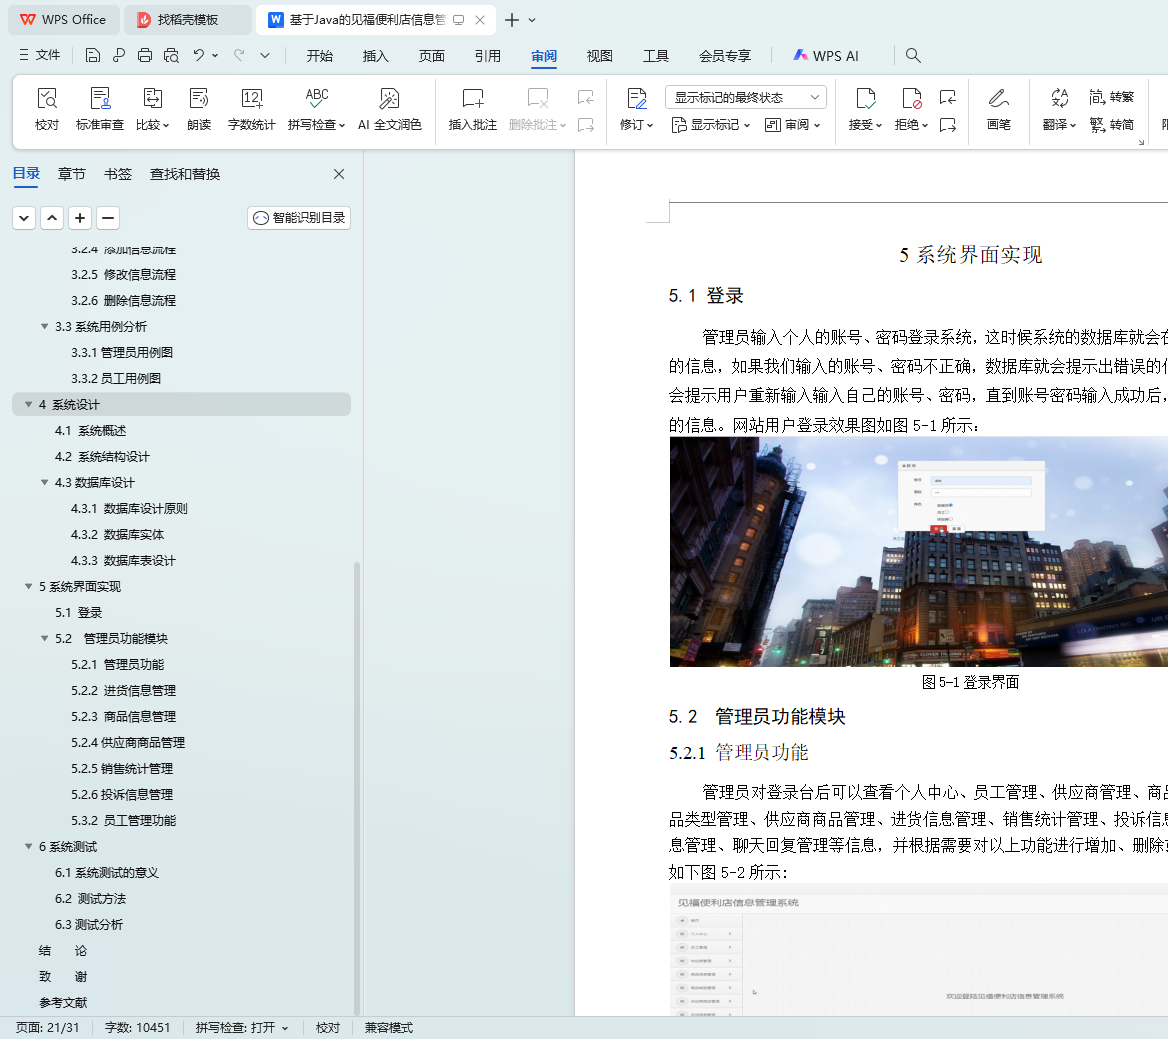This screenshot has width=1168, height=1039.
Task: Collapse the 5.2 管理员功能模块 node
Action: 45,638
